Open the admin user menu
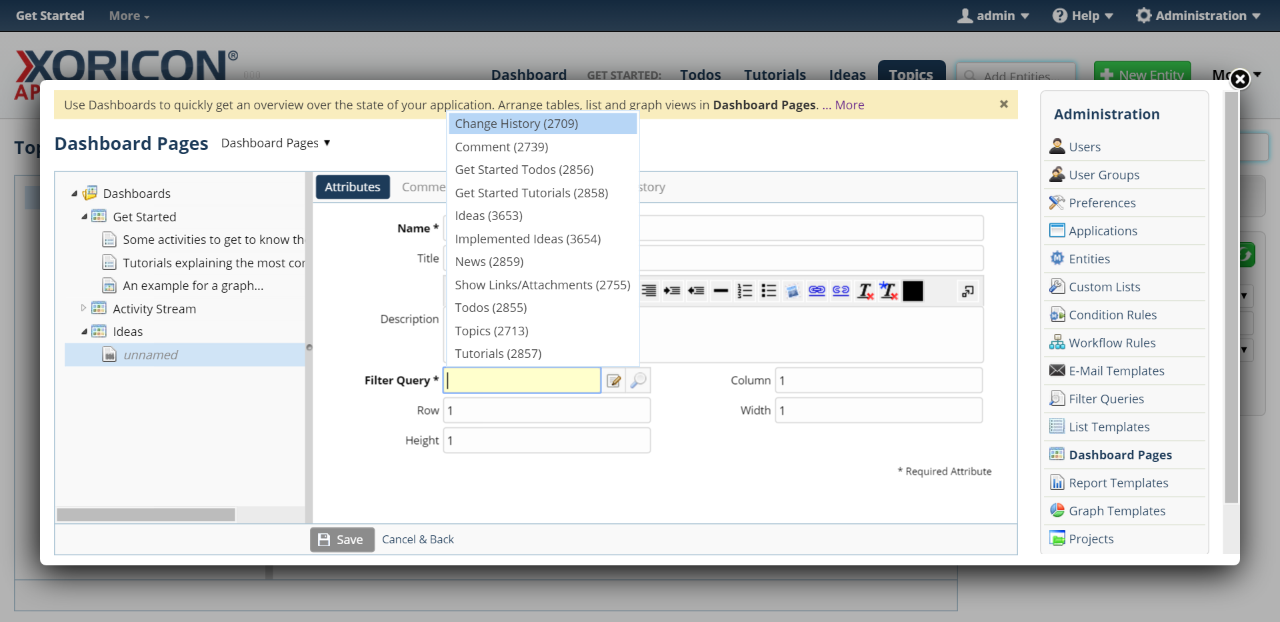 pos(993,16)
